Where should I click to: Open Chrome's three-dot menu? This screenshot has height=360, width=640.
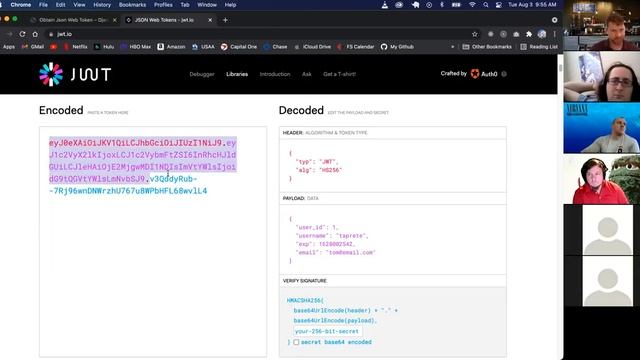pos(554,34)
